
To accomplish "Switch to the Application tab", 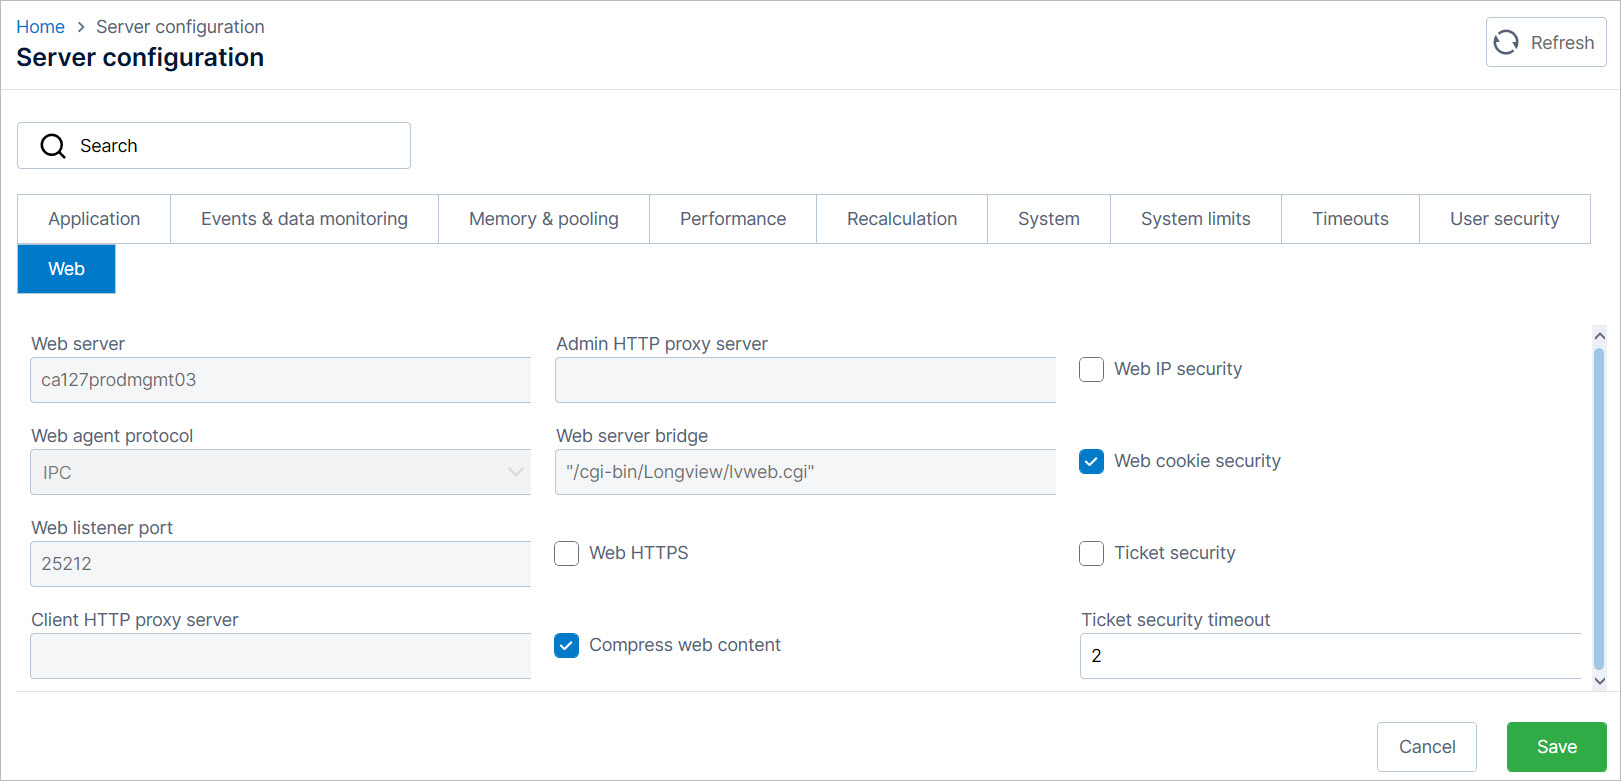I will (x=94, y=219).
